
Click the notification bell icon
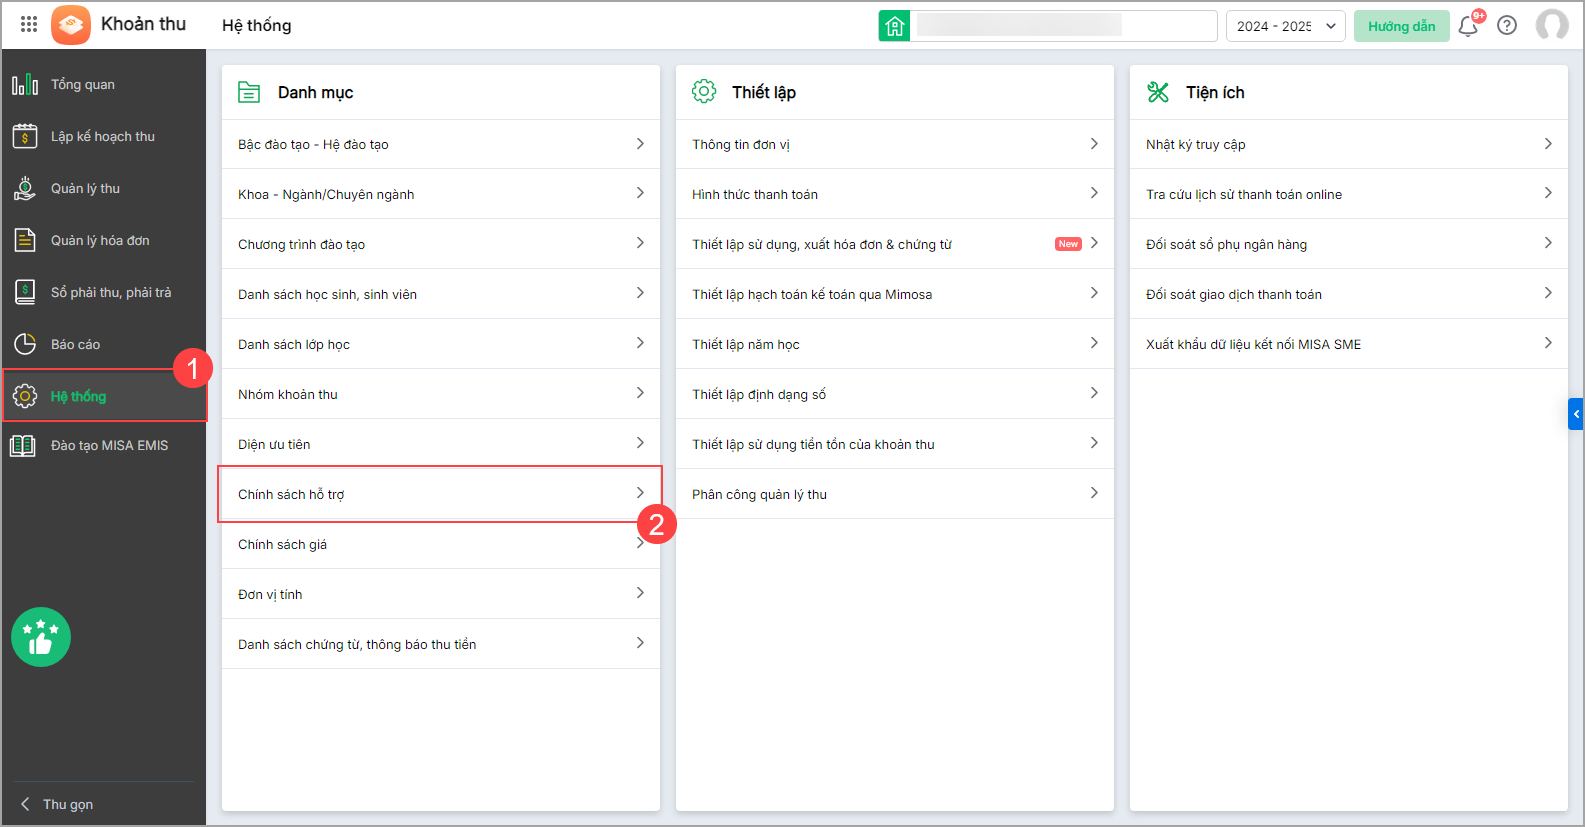[1467, 26]
